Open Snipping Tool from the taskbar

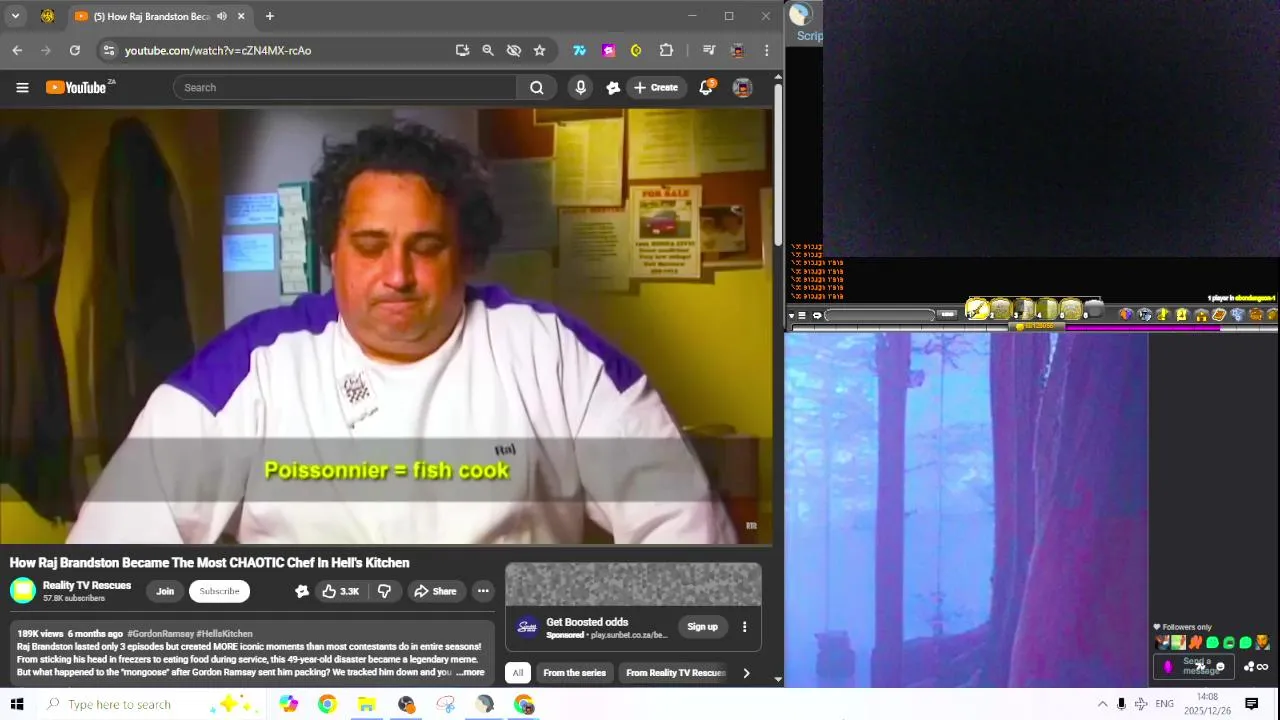pyautogui.click(x=446, y=705)
